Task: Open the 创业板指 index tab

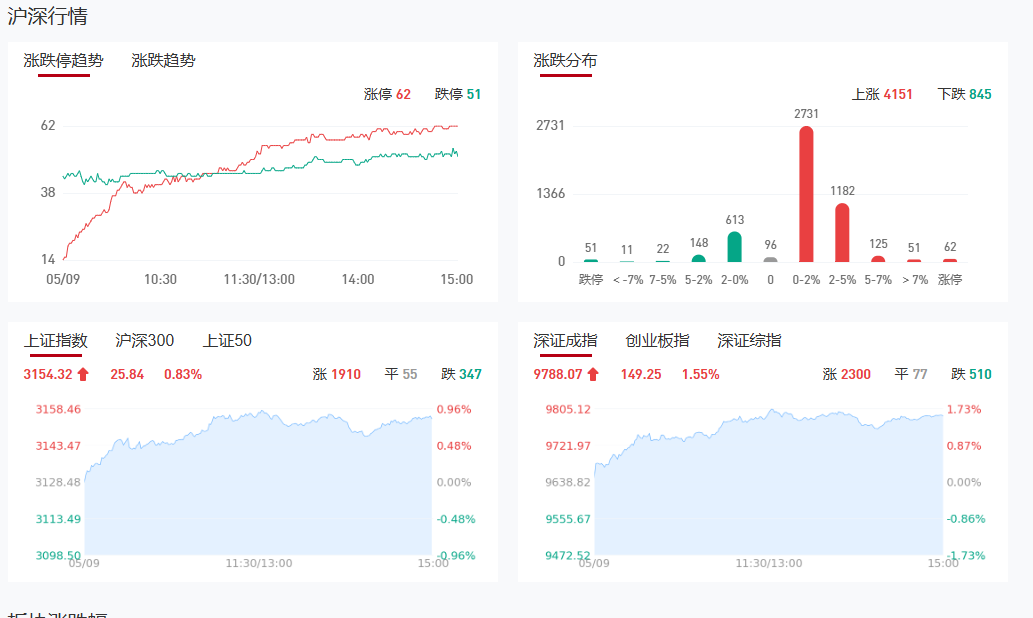Action: click(657, 341)
